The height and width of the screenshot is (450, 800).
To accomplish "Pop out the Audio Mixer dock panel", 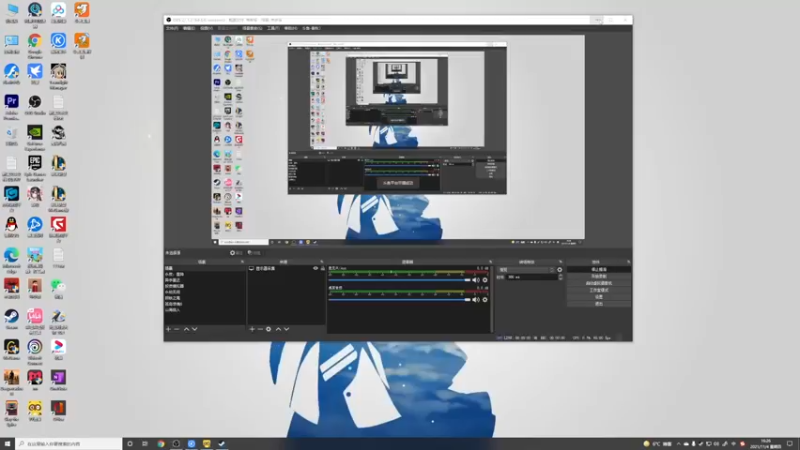I will [x=490, y=262].
